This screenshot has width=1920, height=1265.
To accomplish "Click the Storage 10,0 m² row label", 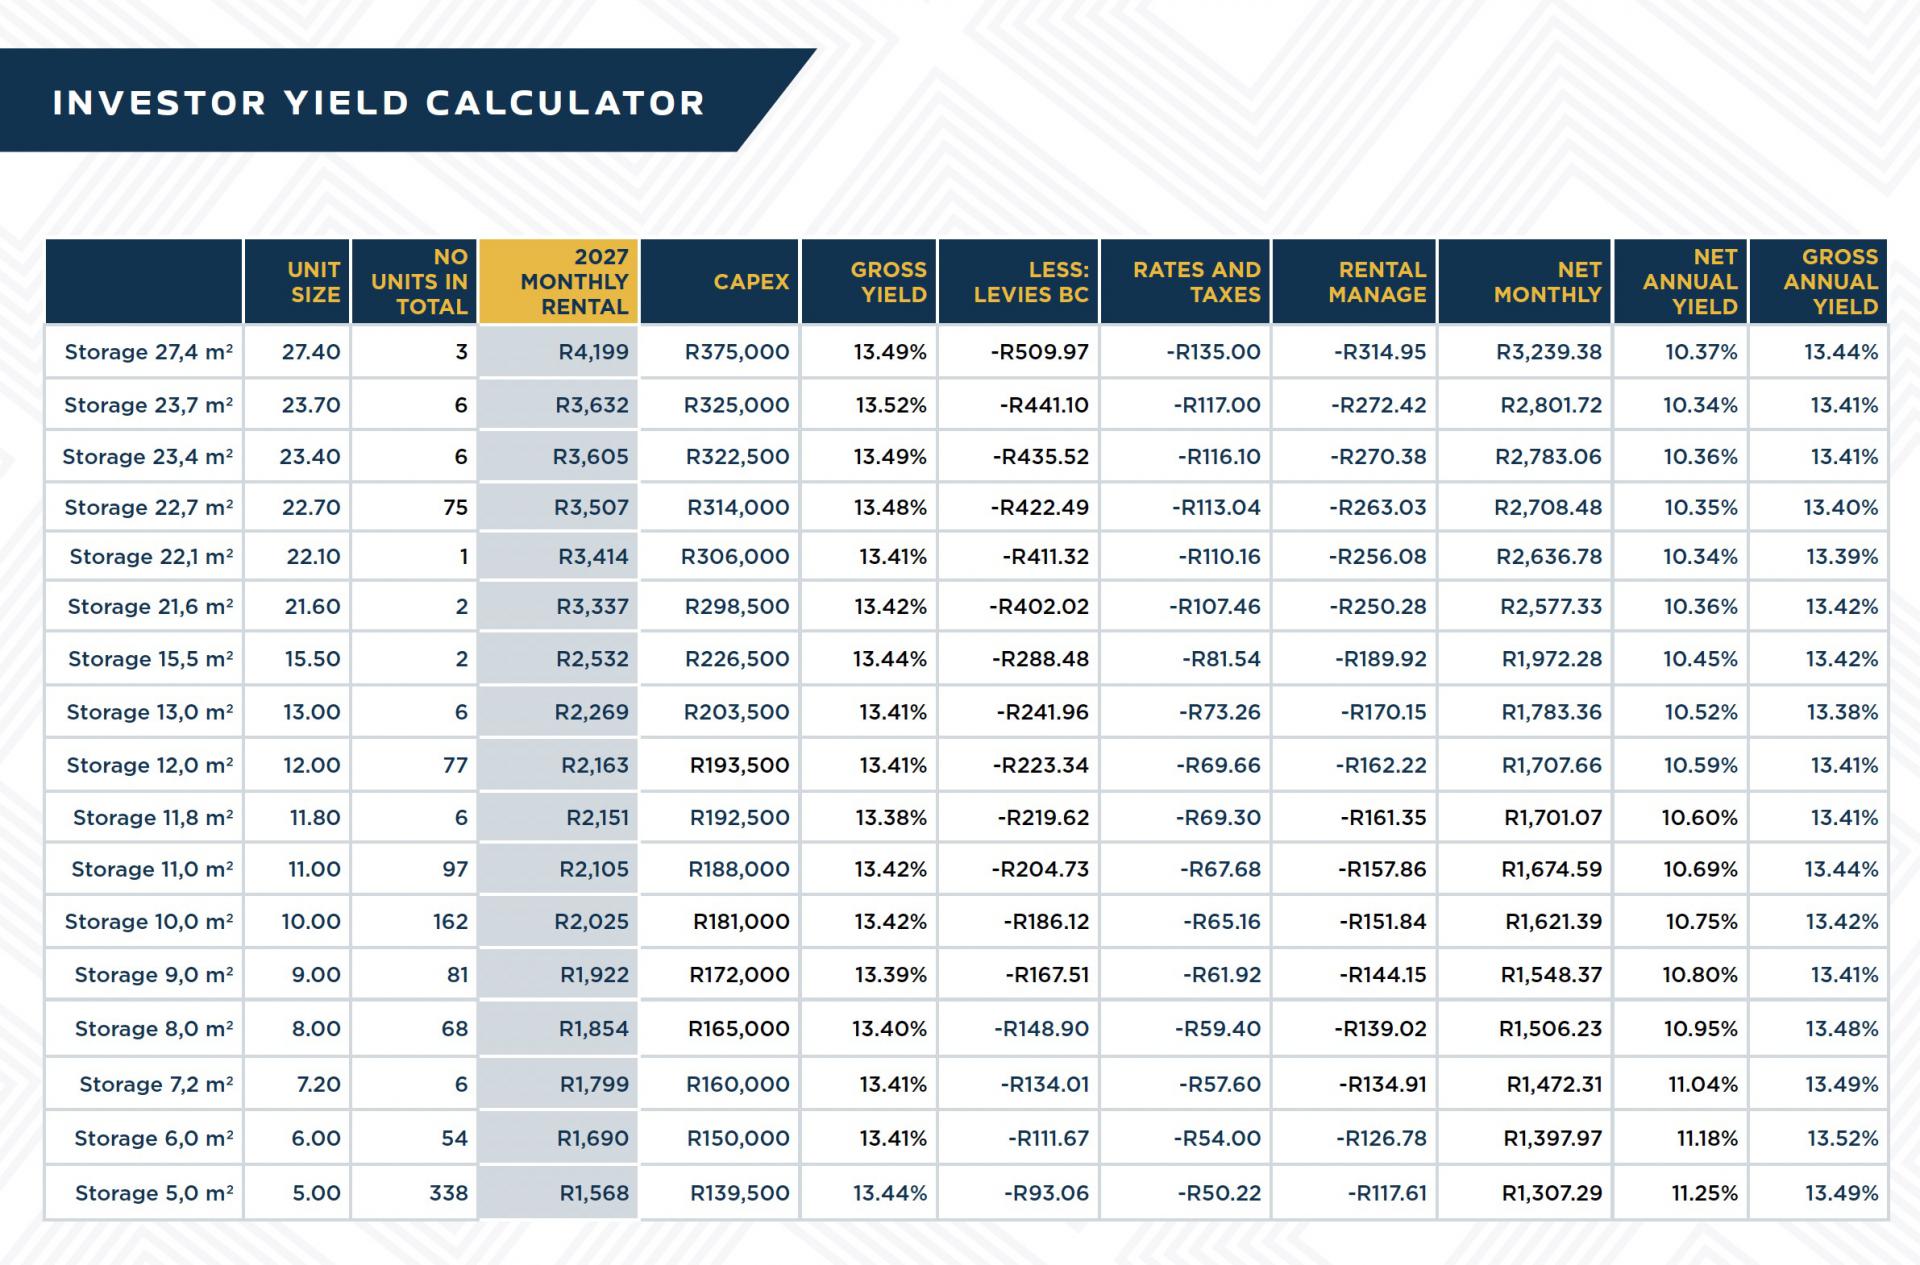I will click(x=148, y=922).
